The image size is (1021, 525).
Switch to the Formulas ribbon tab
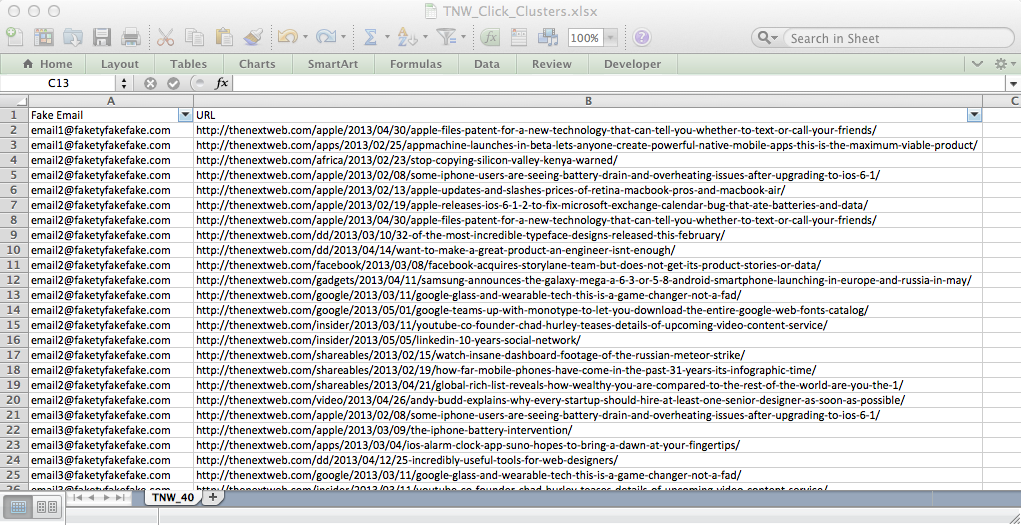pyautogui.click(x=415, y=64)
